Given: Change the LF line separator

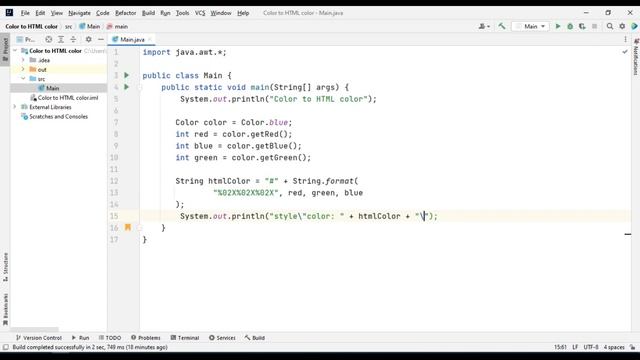Looking at the screenshot, I should [575, 347].
